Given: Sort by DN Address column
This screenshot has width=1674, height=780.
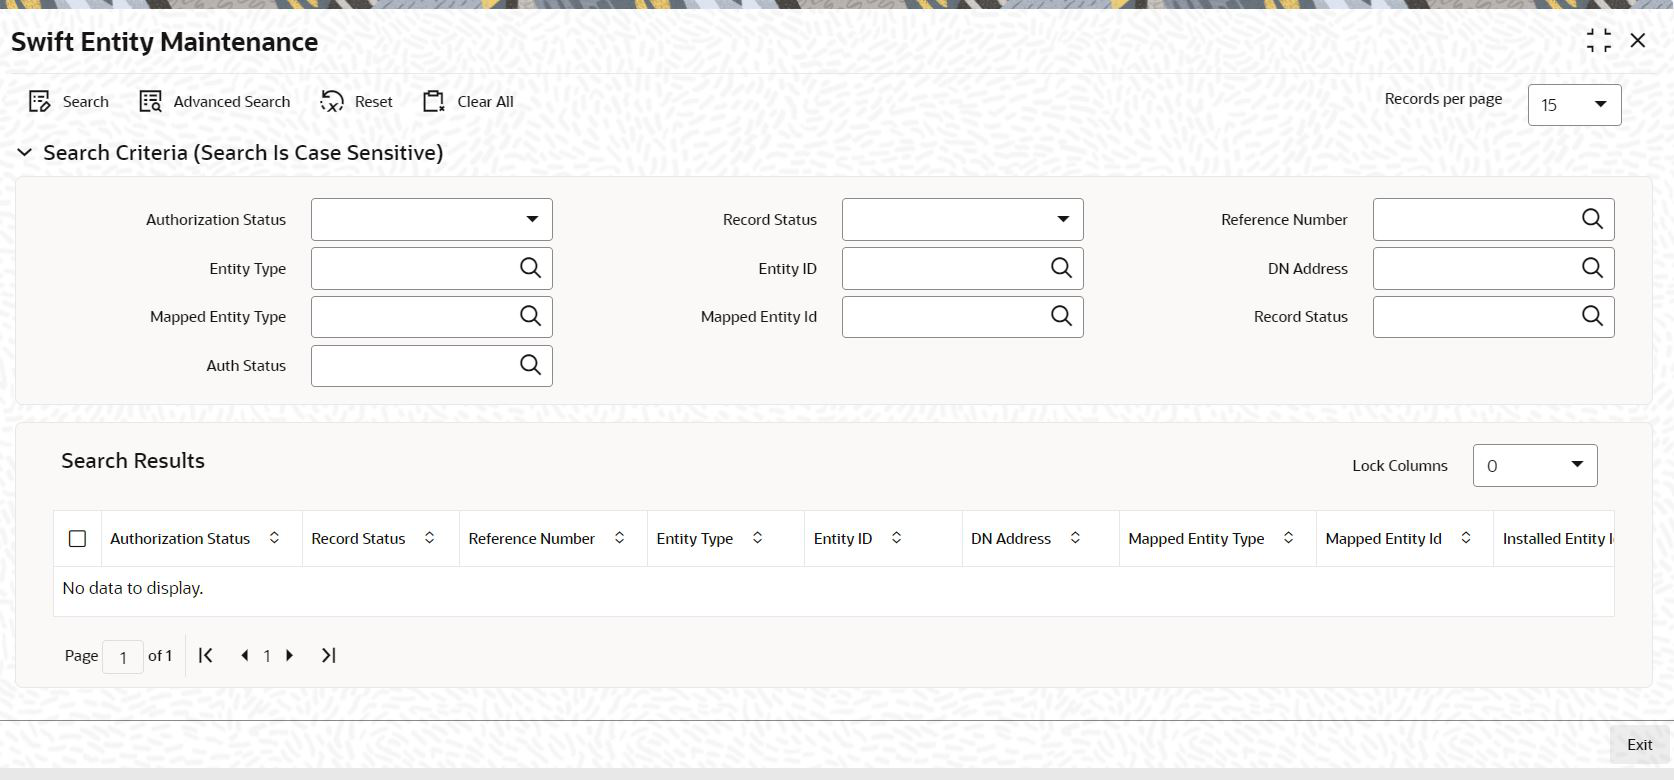Looking at the screenshot, I should point(1075,538).
